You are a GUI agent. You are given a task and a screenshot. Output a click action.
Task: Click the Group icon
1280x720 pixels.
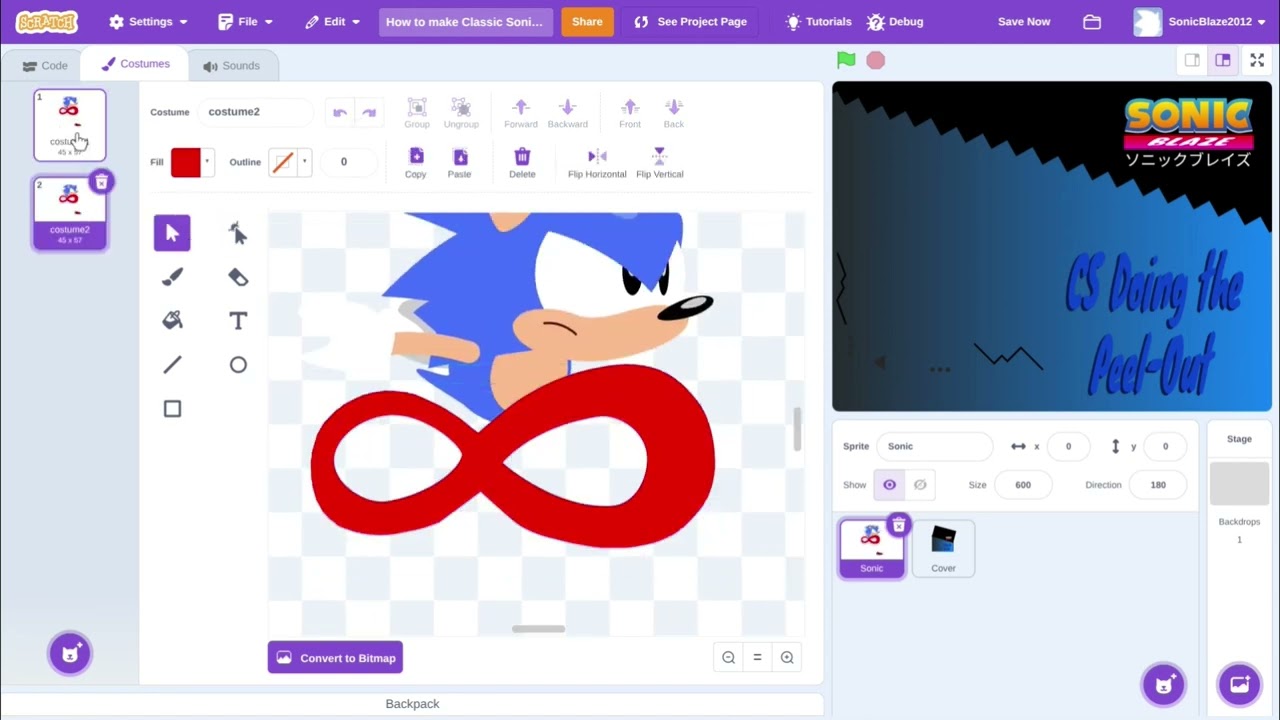click(417, 106)
